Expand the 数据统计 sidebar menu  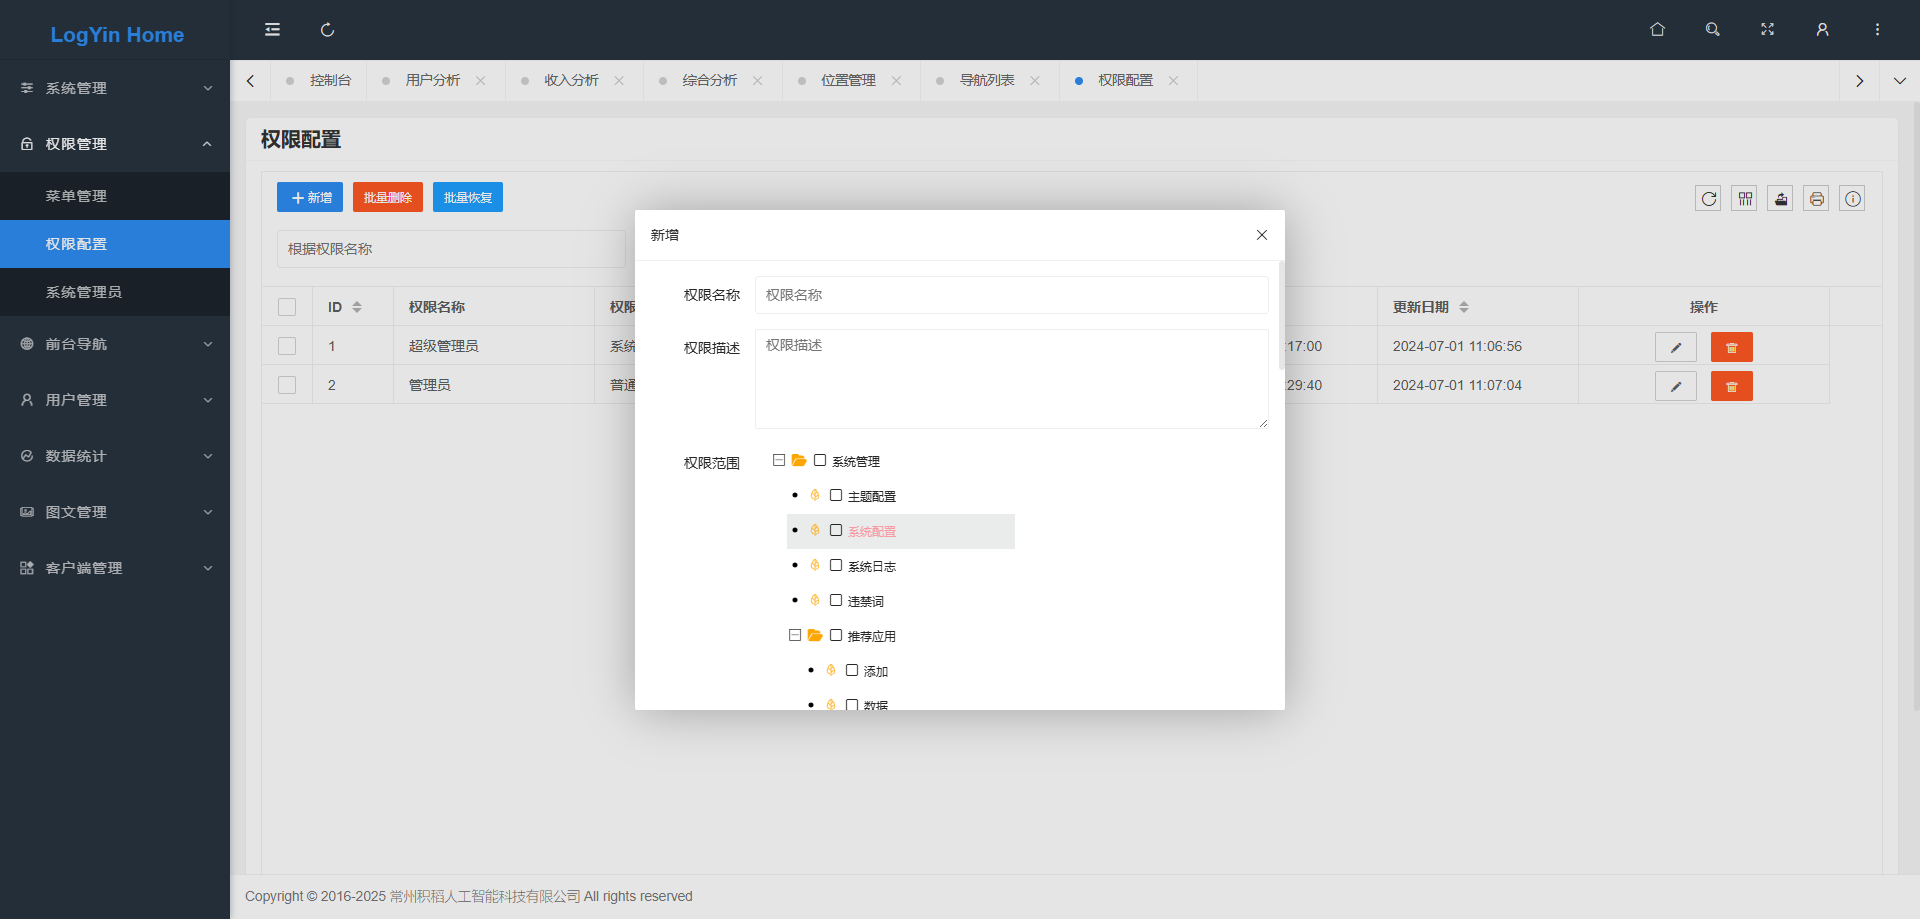(115, 456)
